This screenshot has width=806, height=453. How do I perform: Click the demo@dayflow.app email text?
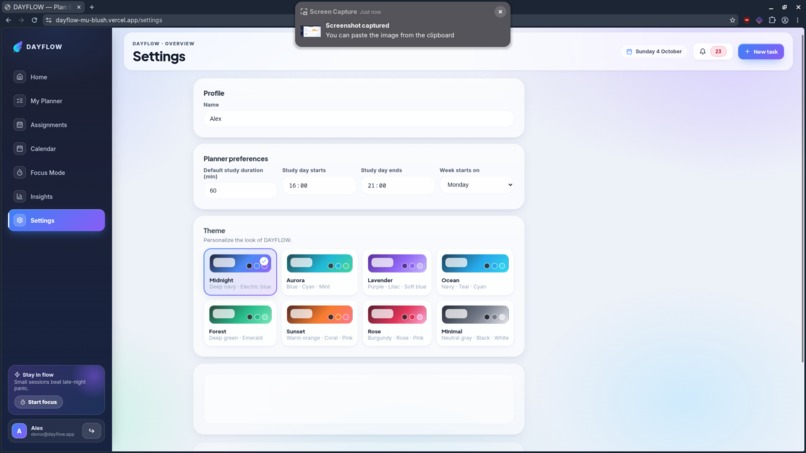[52, 434]
